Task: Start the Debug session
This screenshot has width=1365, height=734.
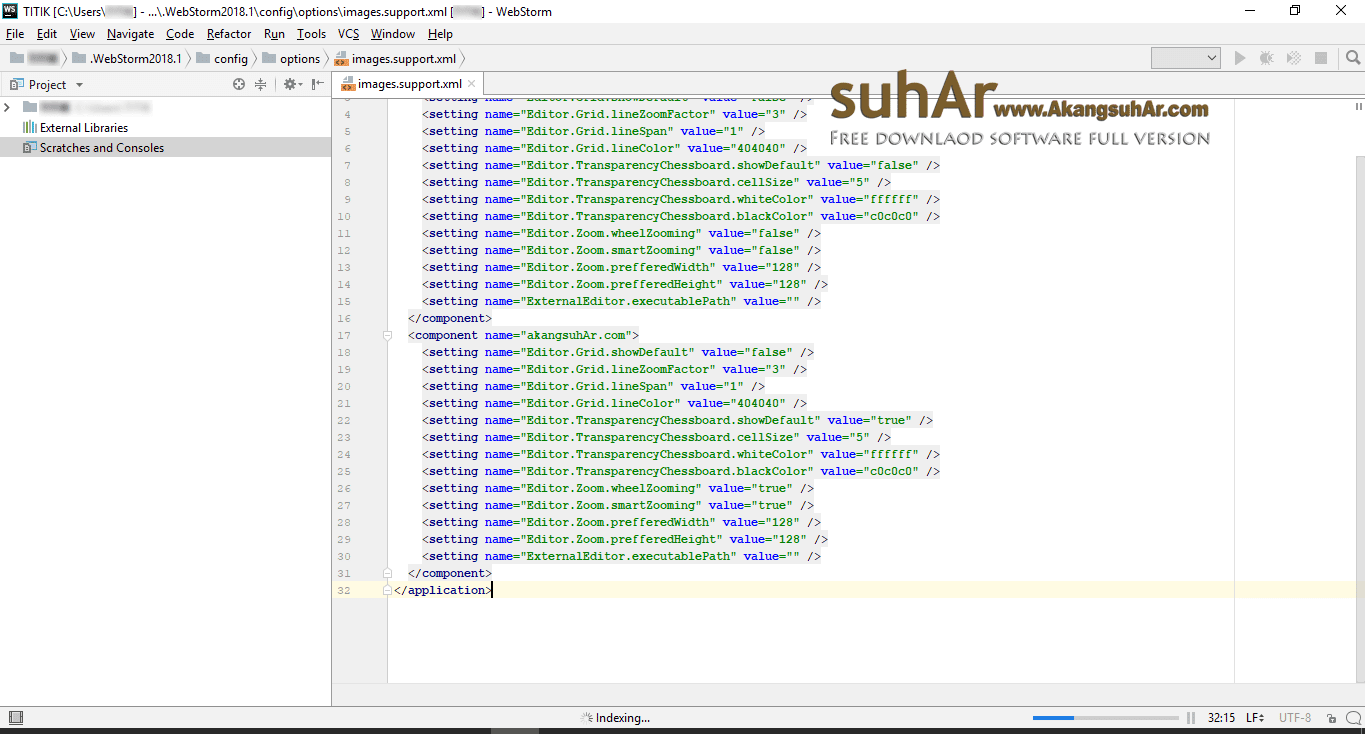Action: pos(1266,57)
